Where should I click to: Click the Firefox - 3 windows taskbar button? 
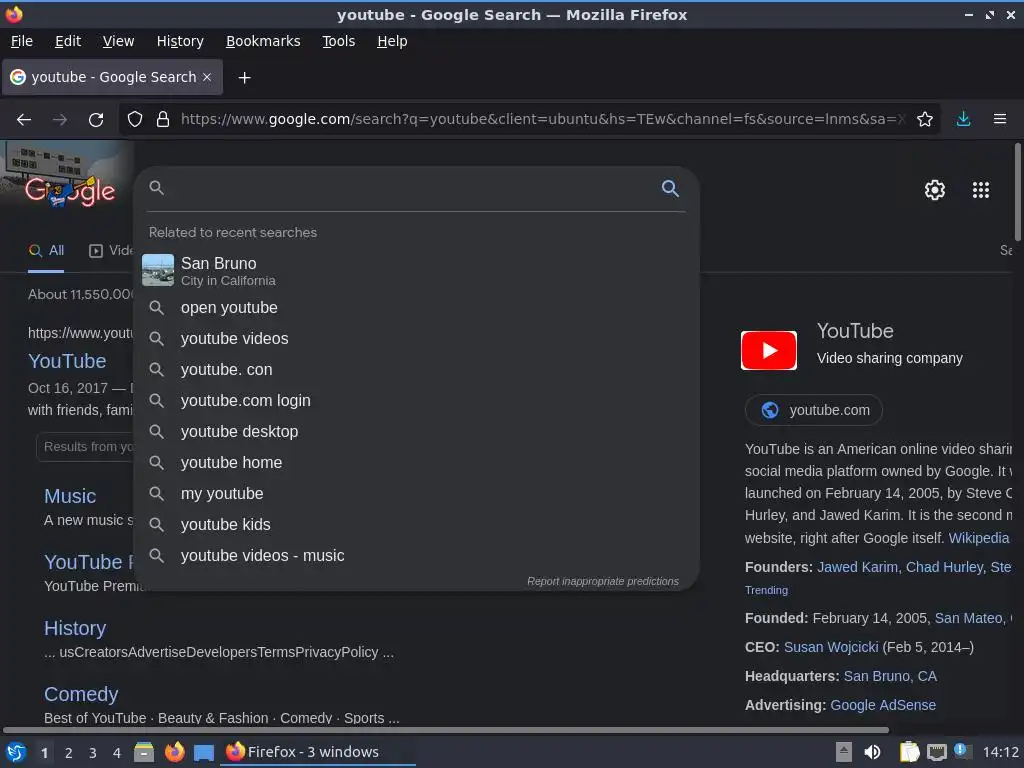pyautogui.click(x=319, y=752)
